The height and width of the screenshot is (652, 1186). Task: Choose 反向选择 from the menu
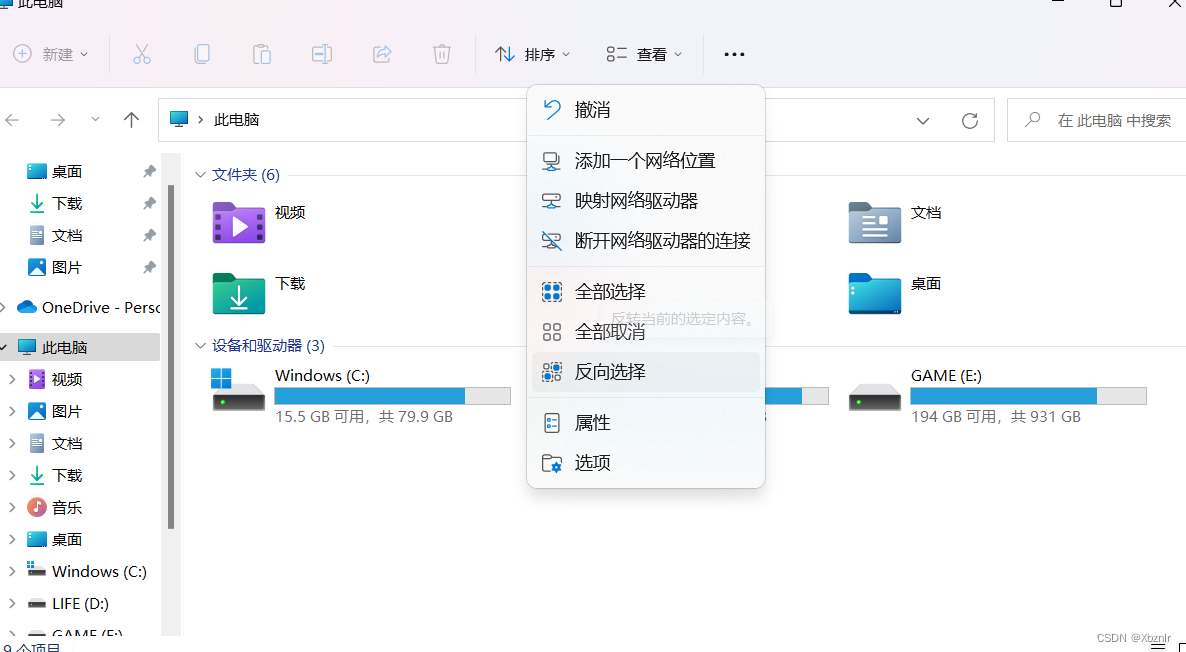[x=646, y=371]
